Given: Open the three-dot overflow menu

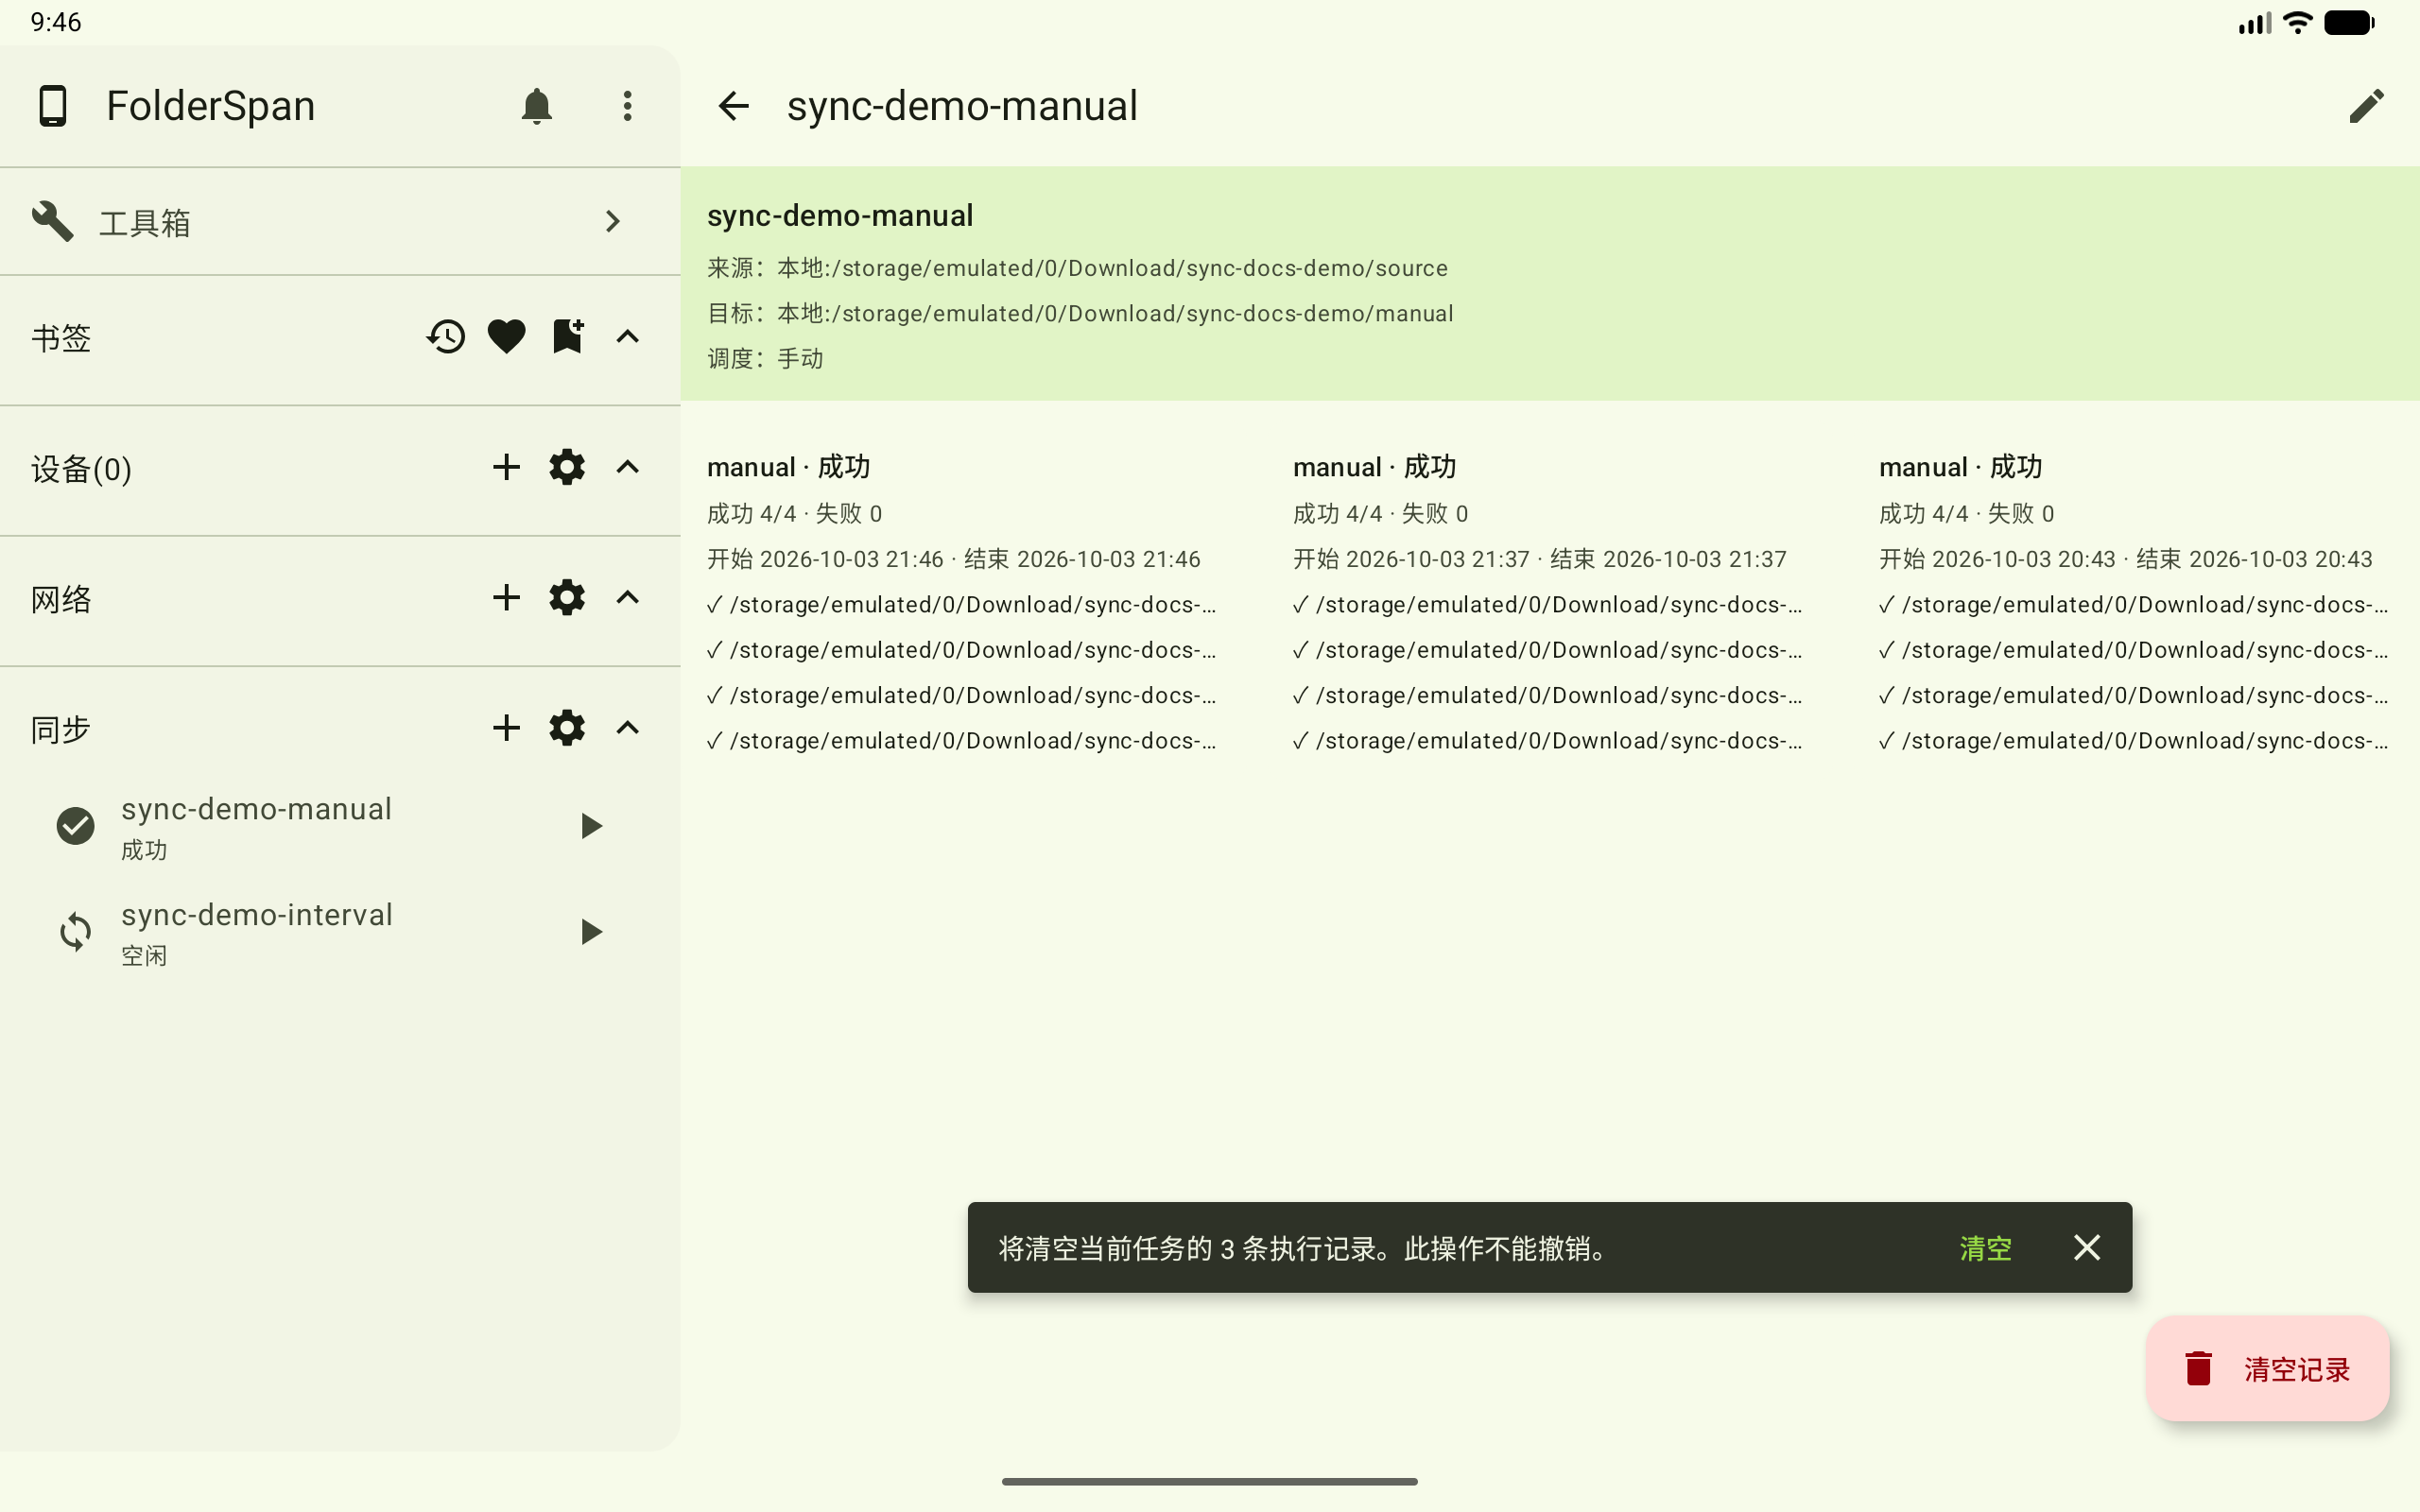Looking at the screenshot, I should tap(627, 106).
